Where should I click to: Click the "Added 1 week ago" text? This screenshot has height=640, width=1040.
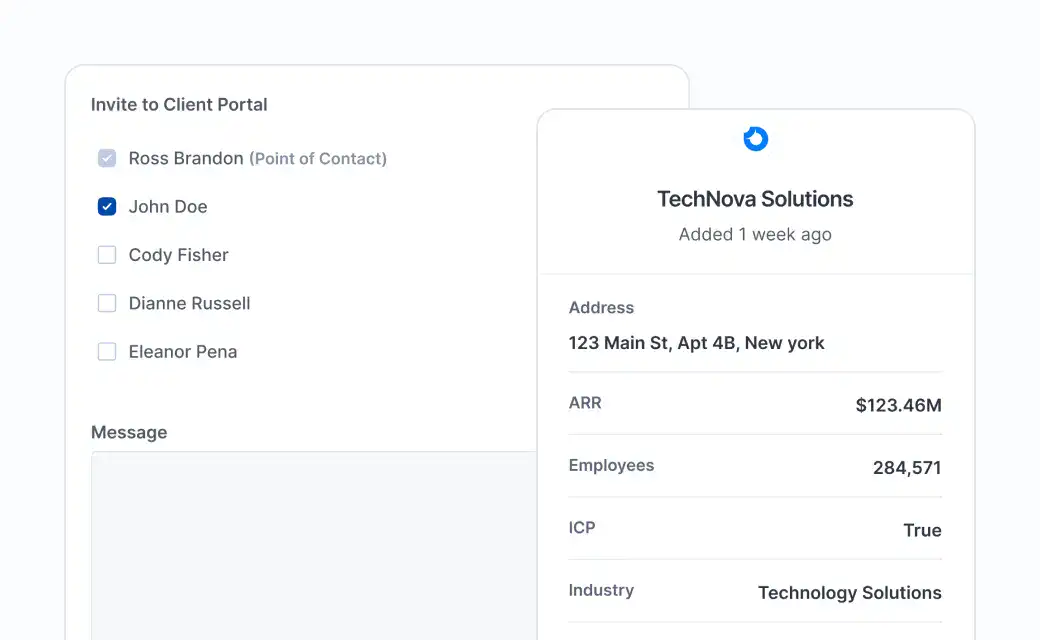(755, 234)
